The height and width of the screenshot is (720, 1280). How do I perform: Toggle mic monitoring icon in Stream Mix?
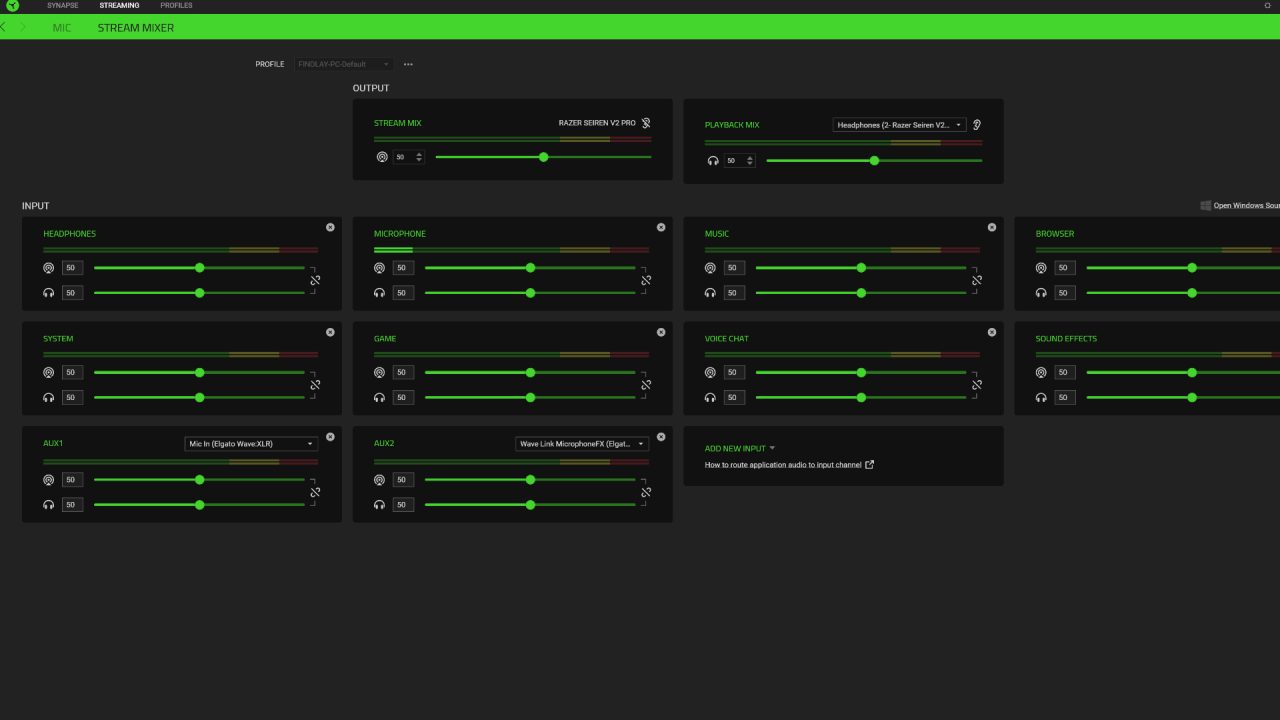pos(646,123)
